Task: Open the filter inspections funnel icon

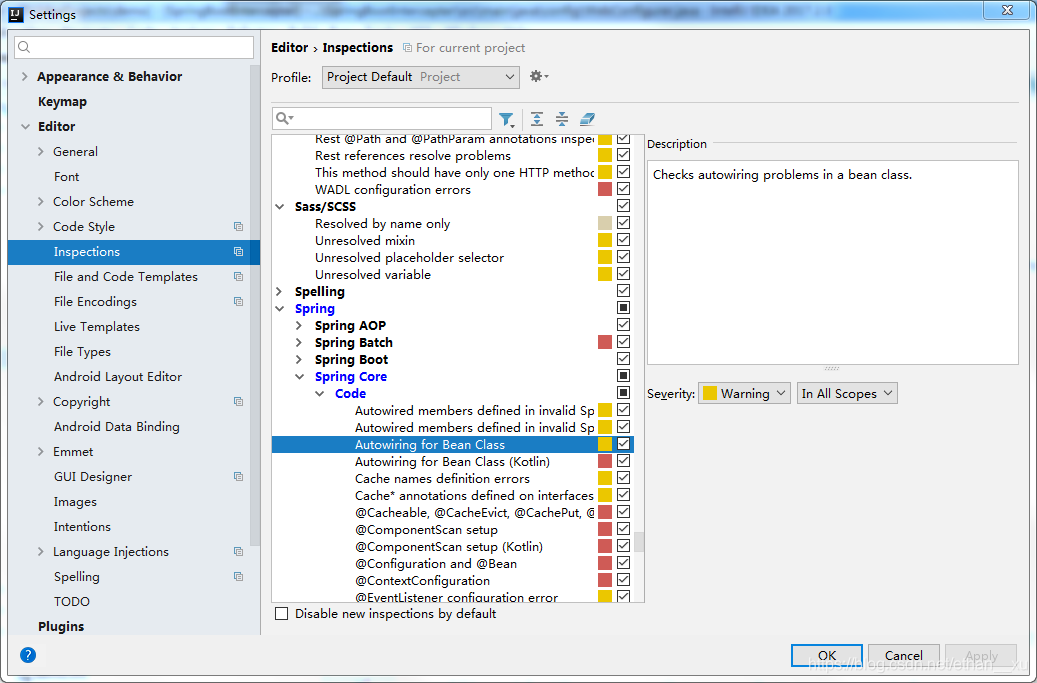Action: pos(507,119)
